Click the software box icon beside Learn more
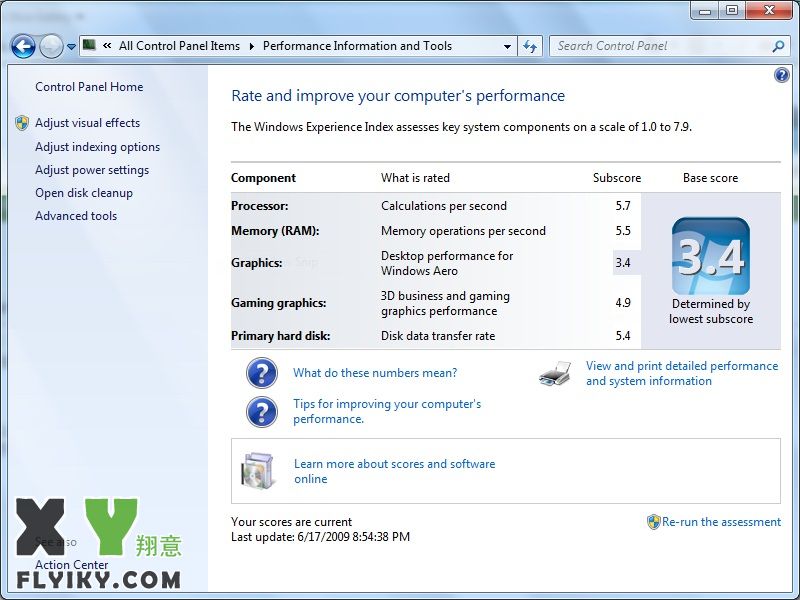The image size is (800, 600). tap(258, 471)
